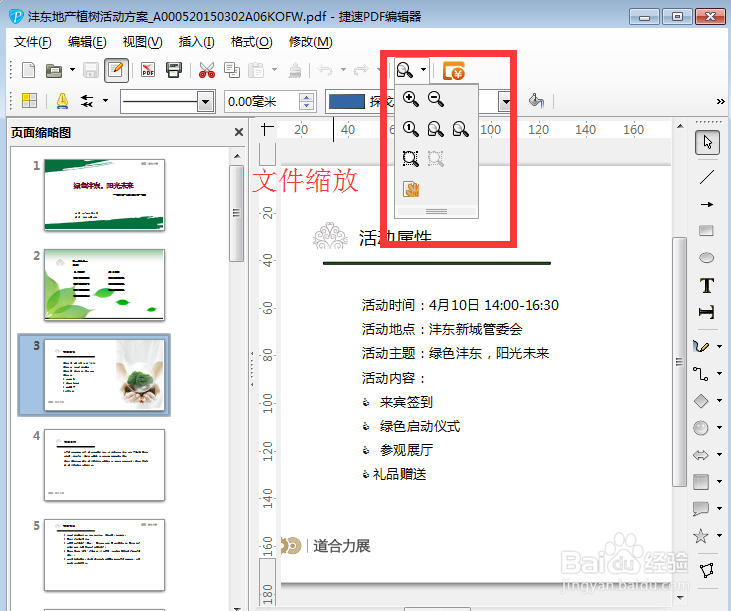The image size is (731, 611).
Task: Select the flowchart shapes tool
Action: (701, 481)
